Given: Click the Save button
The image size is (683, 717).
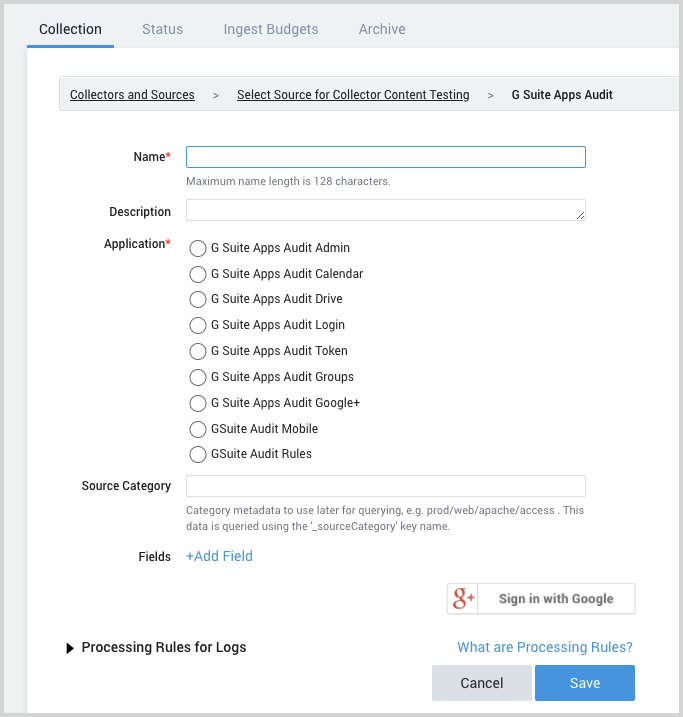Looking at the screenshot, I should 585,683.
